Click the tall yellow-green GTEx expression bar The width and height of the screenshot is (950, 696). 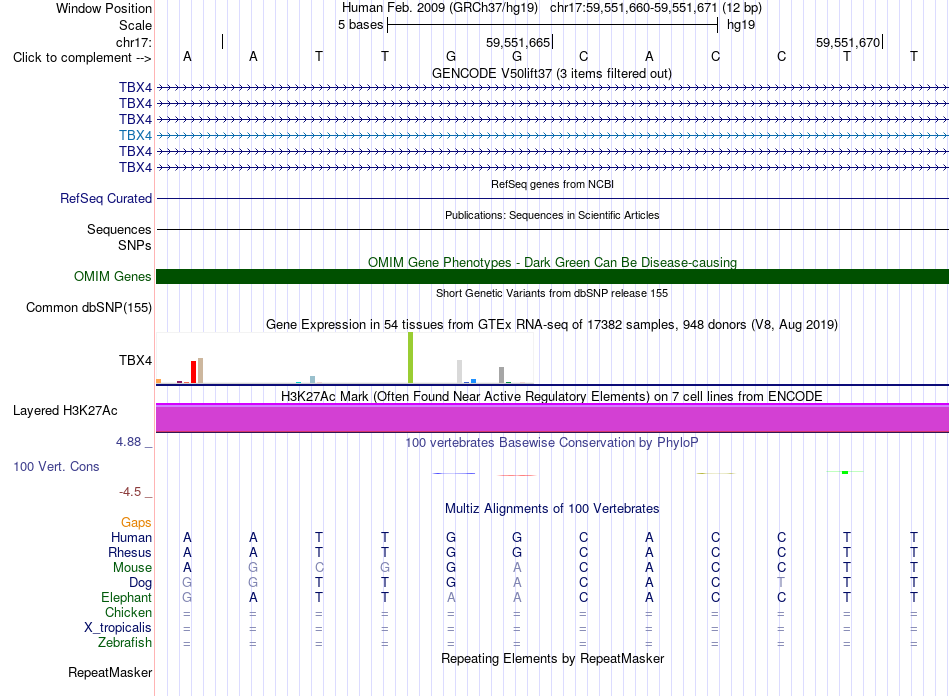tap(411, 357)
